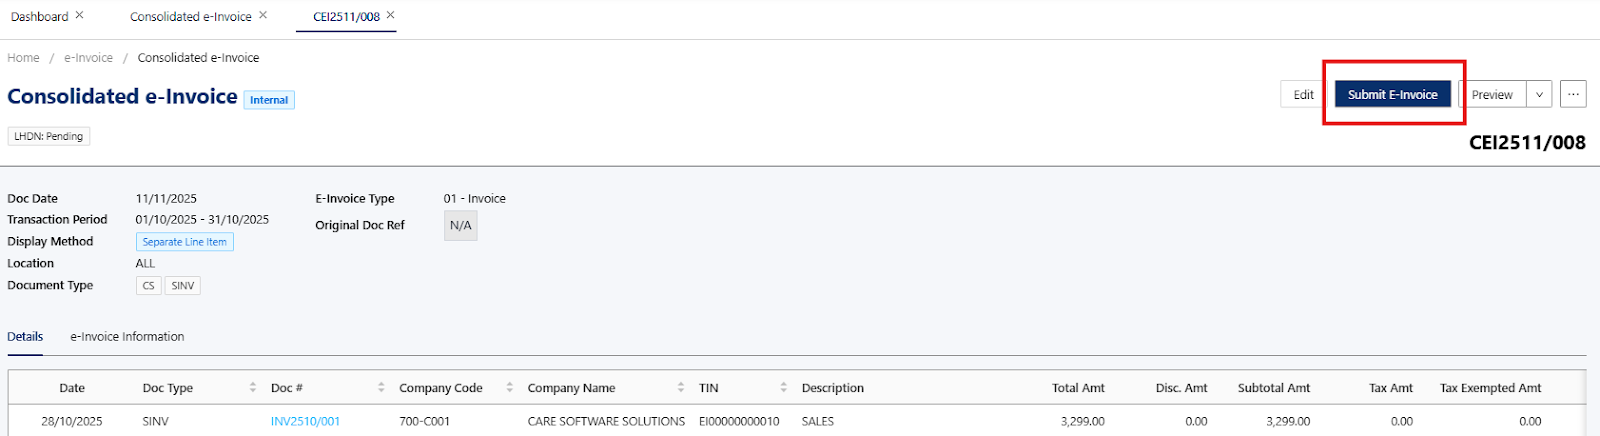Open the e-Invoice Information tab

coord(127,337)
